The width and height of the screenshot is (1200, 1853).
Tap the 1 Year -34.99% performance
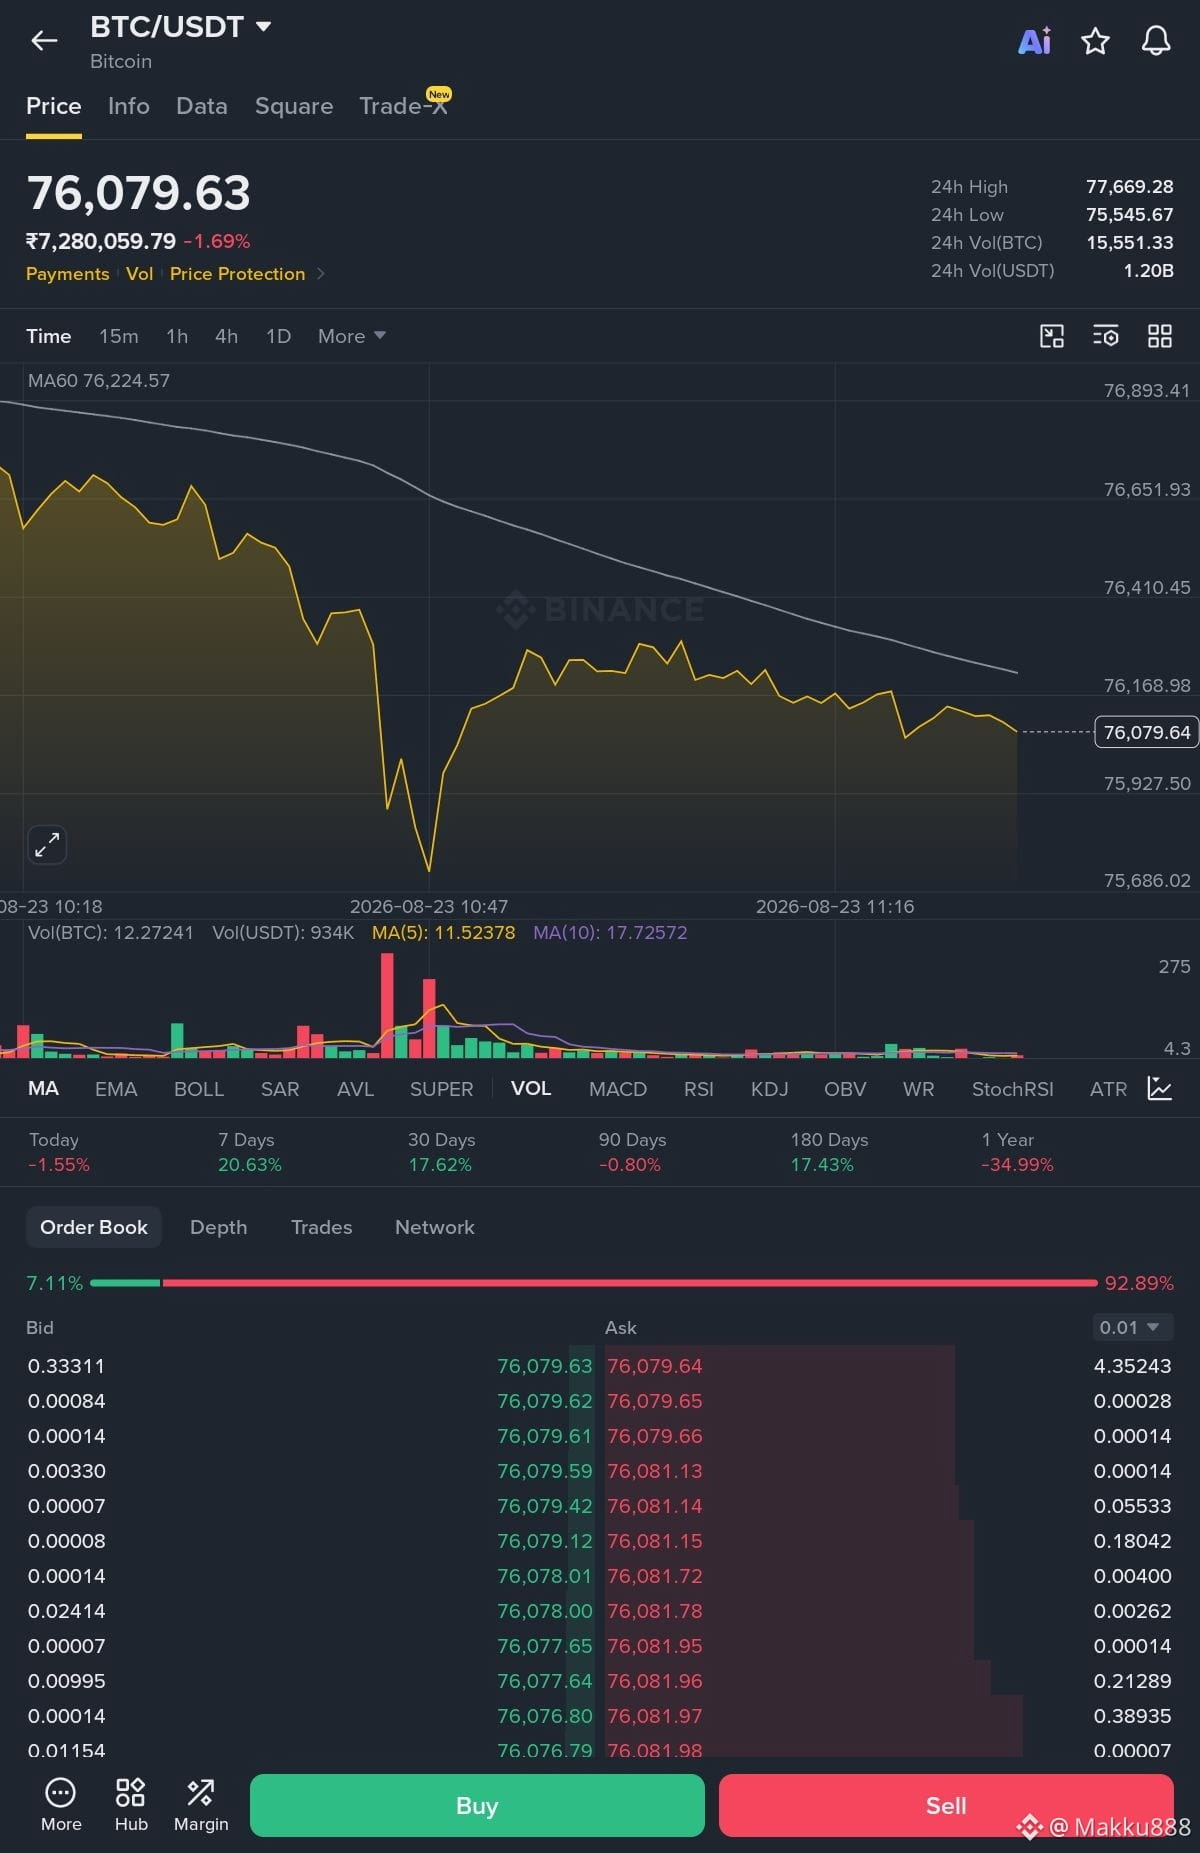1017,1152
